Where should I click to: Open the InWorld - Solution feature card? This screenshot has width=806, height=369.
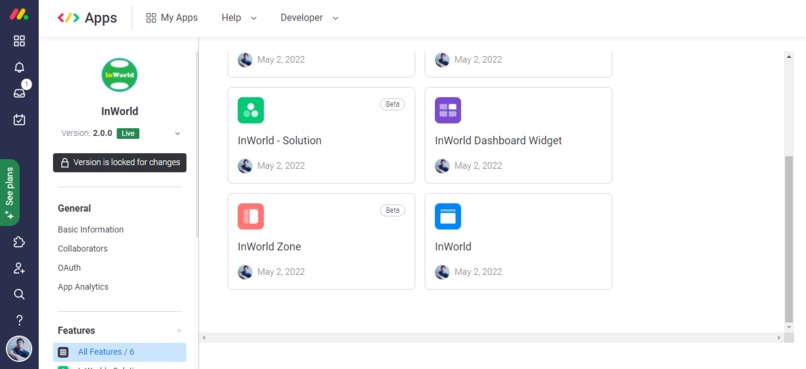point(321,135)
